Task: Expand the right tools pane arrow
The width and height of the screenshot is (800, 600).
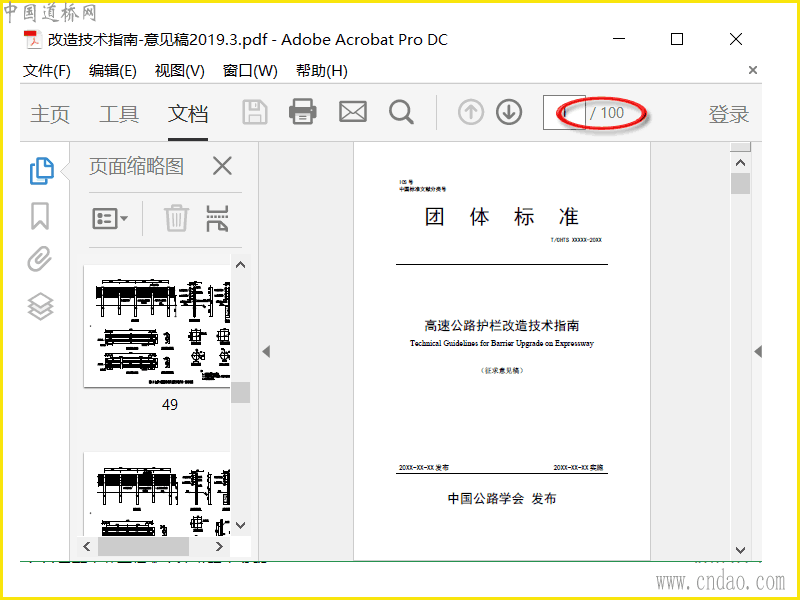Action: (x=758, y=352)
